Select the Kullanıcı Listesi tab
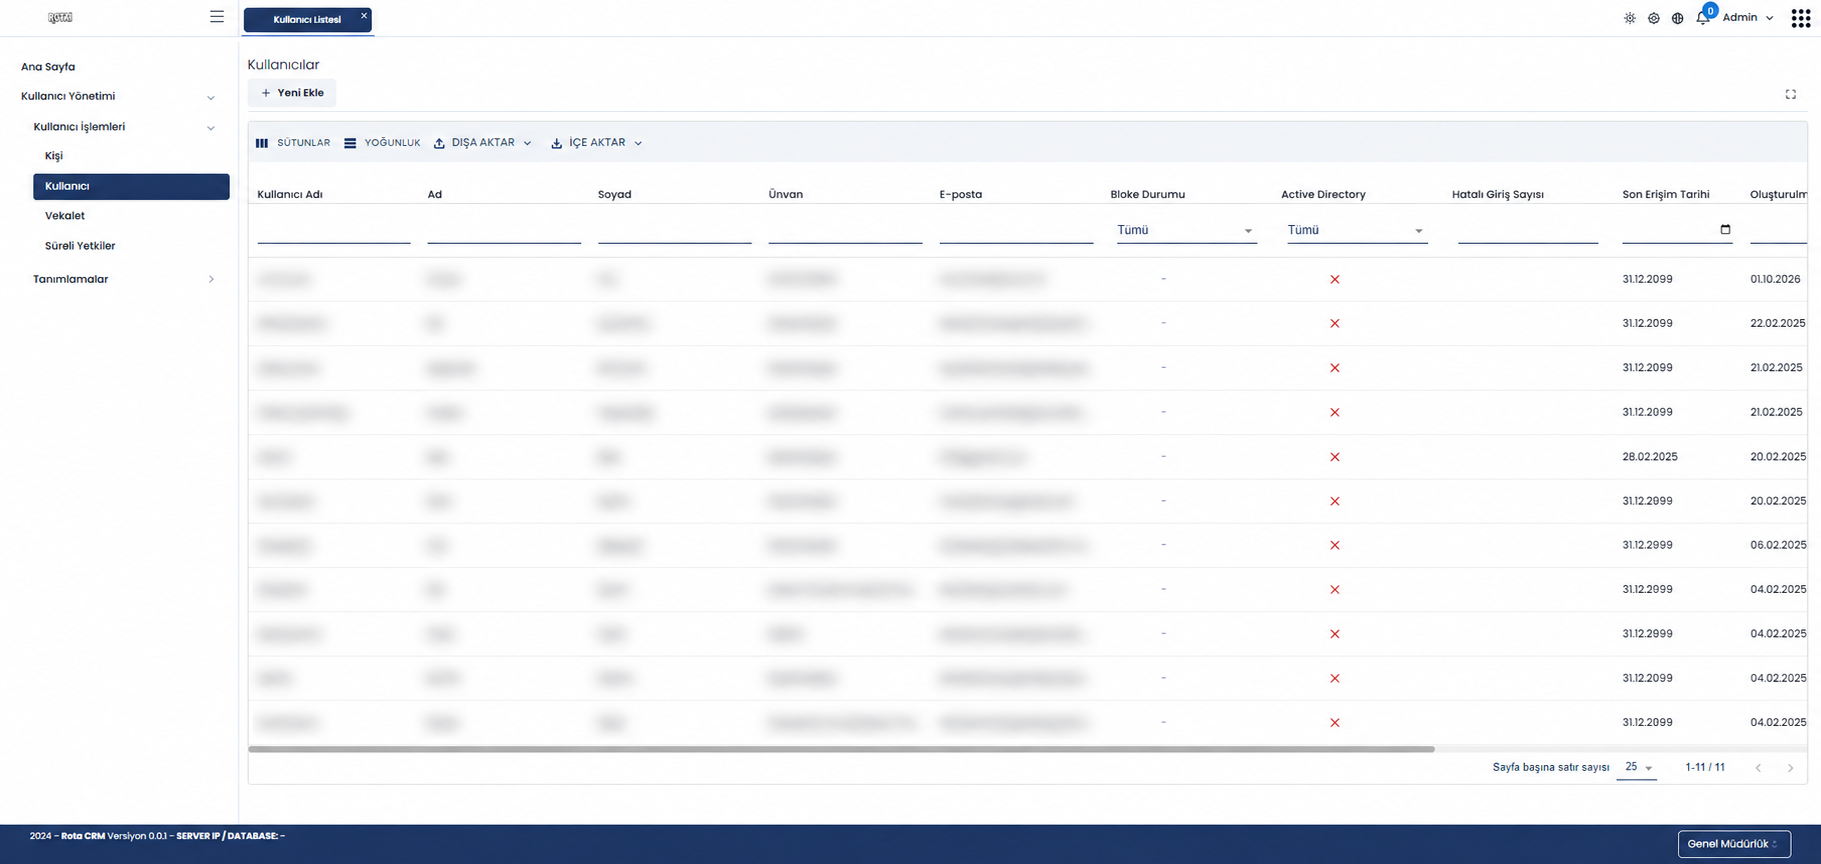1821x864 pixels. click(307, 19)
